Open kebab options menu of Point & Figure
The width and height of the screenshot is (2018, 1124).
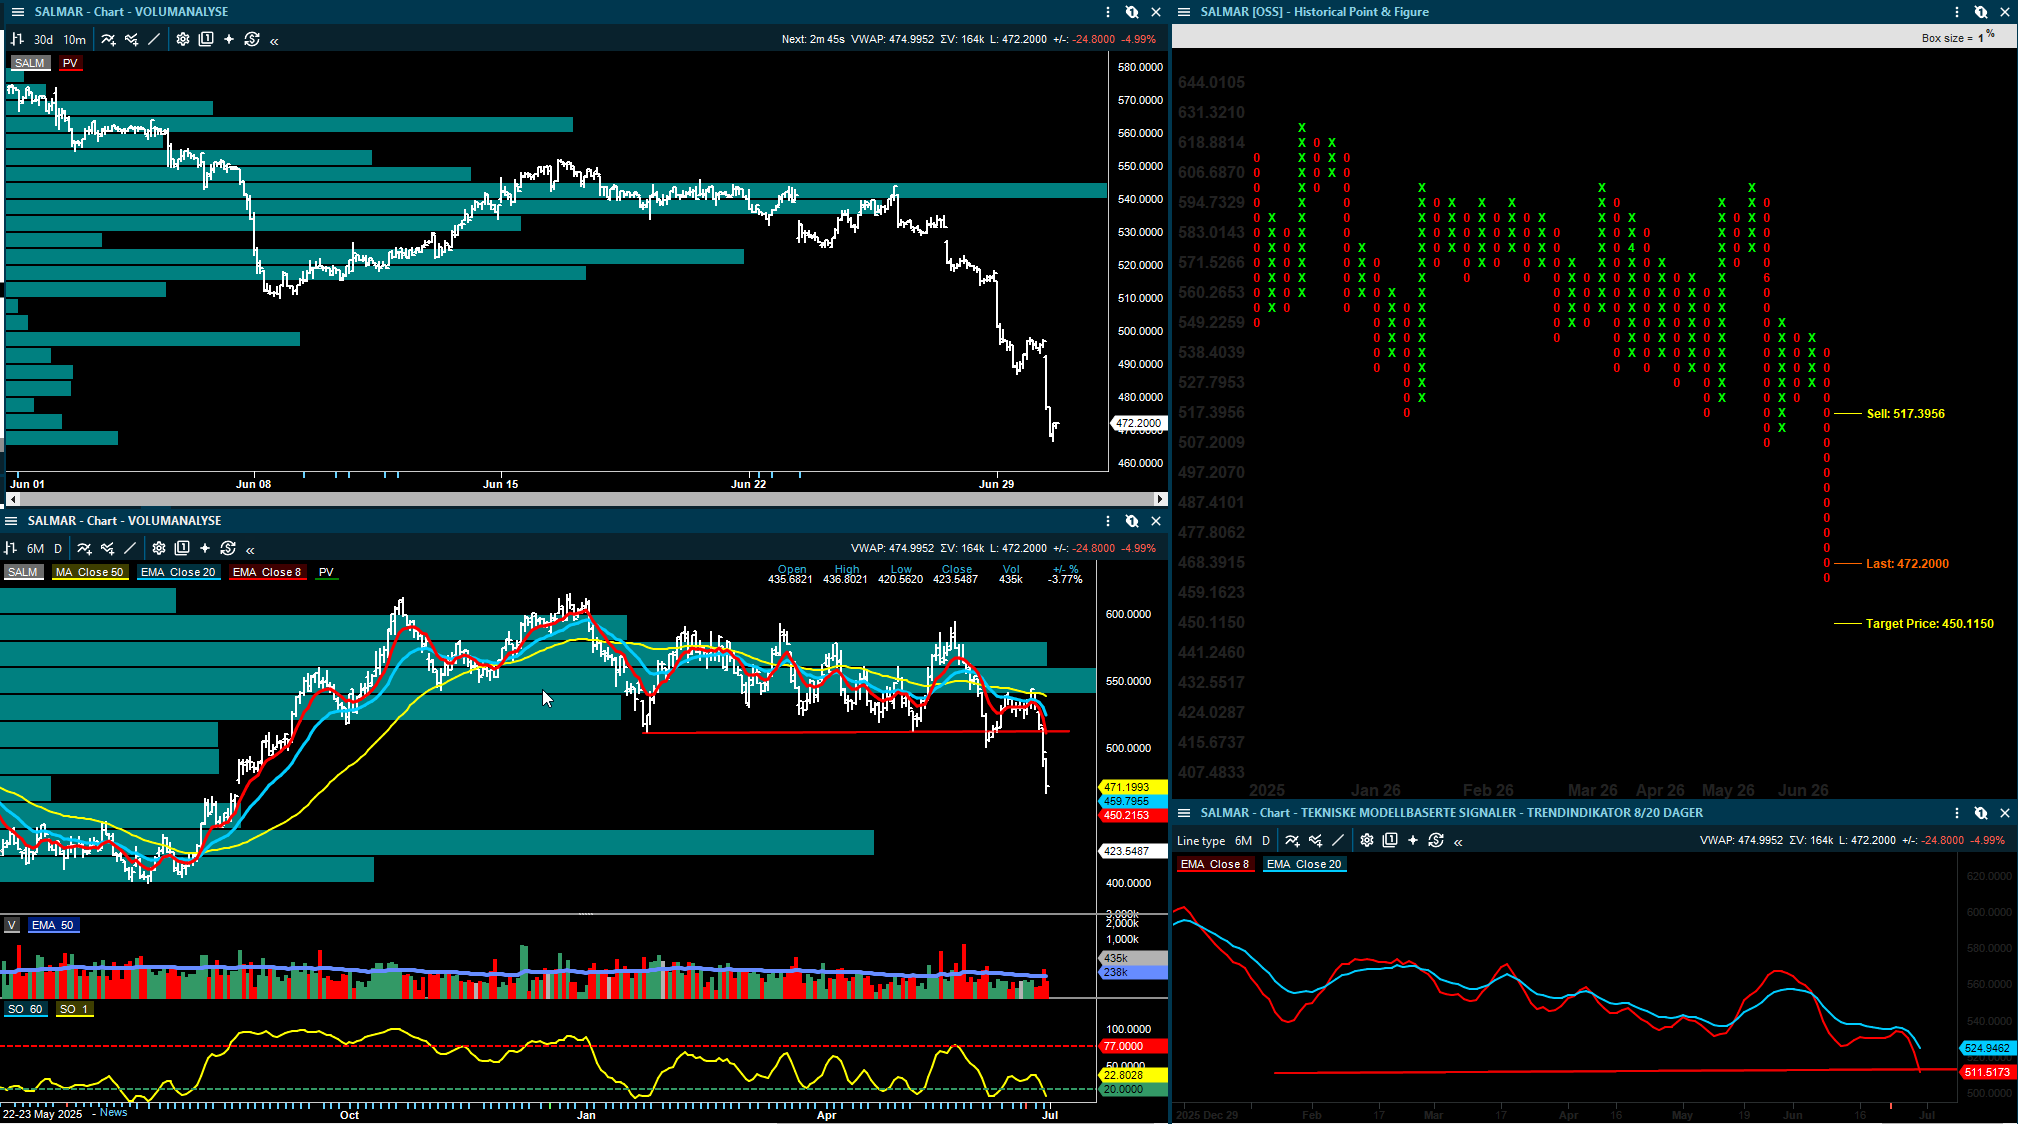point(1957,12)
